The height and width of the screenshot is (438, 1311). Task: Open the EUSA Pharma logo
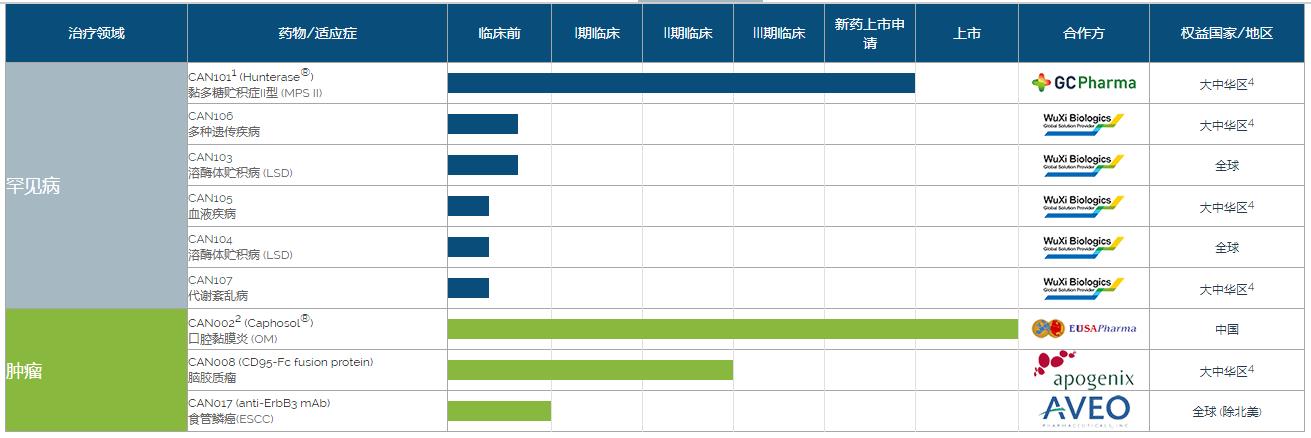pyautogui.click(x=1083, y=328)
